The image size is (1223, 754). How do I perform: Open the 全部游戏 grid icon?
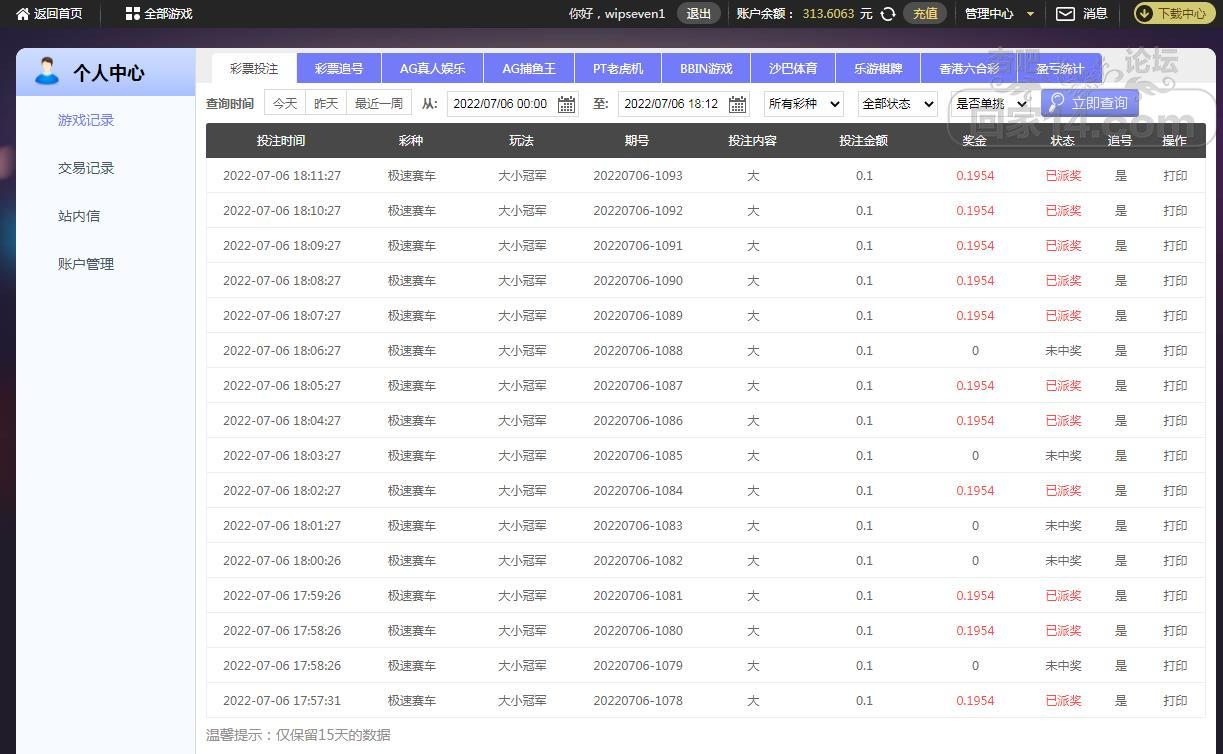132,14
